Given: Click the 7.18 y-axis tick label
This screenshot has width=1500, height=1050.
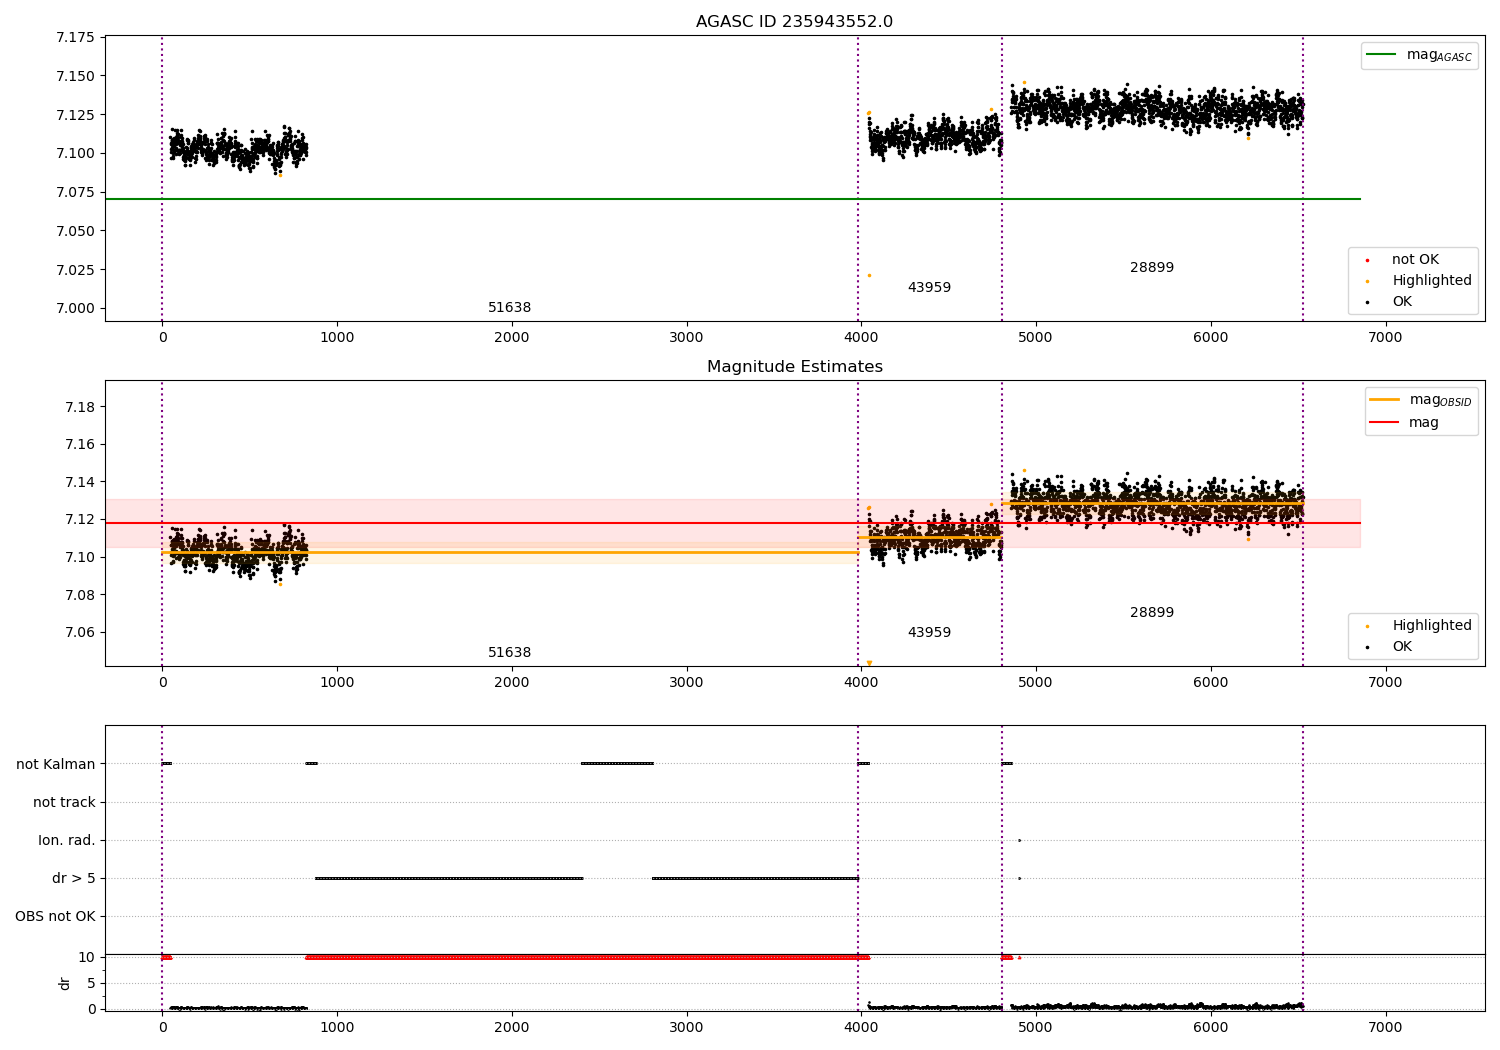Looking at the screenshot, I should (80, 407).
